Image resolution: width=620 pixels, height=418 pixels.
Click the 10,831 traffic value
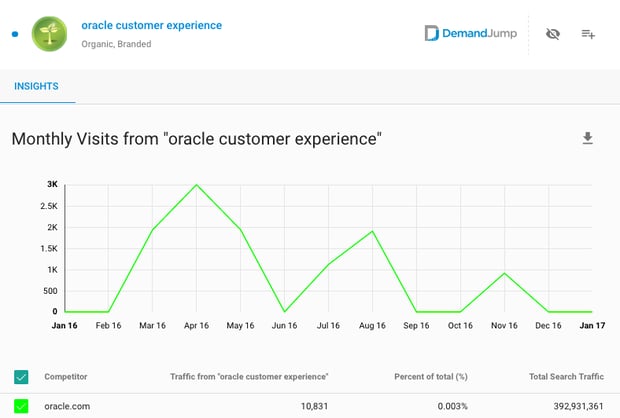point(314,406)
